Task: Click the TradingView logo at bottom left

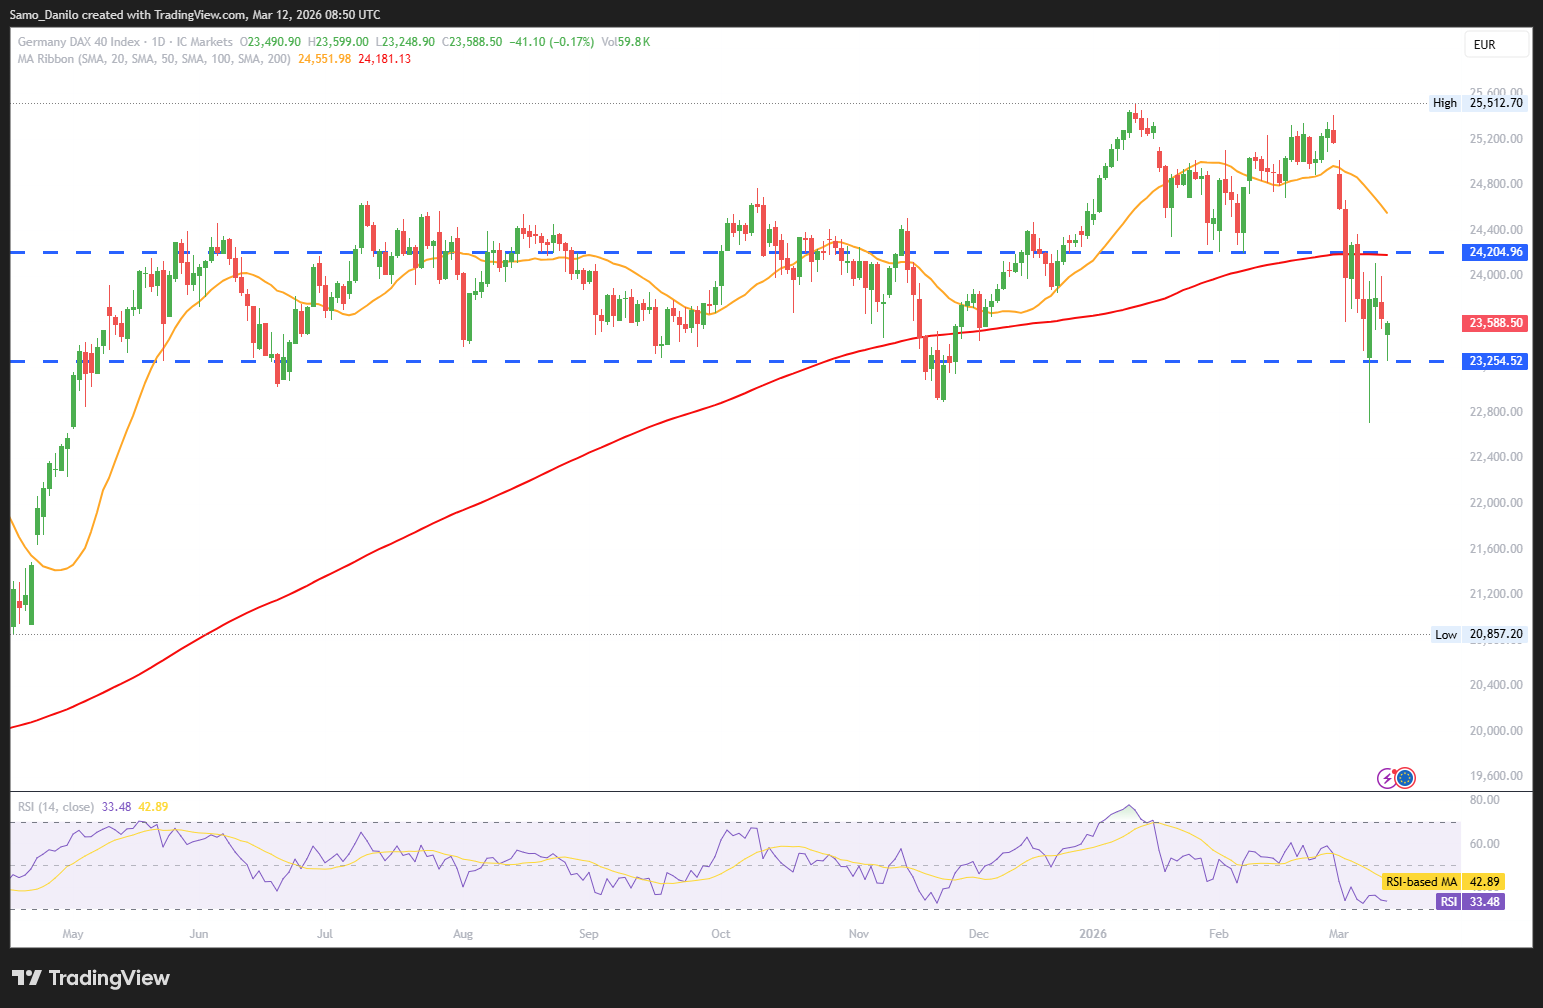Action: tap(91, 978)
